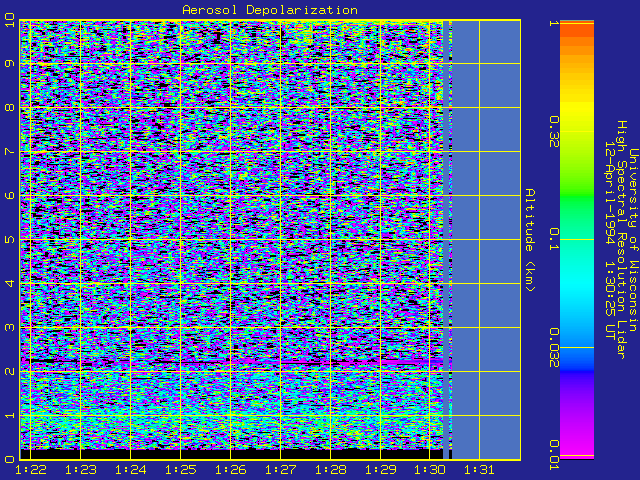Viewport: 640px width, 480px height.
Task: Select the 1:26 time axis label
Action: tap(230, 470)
